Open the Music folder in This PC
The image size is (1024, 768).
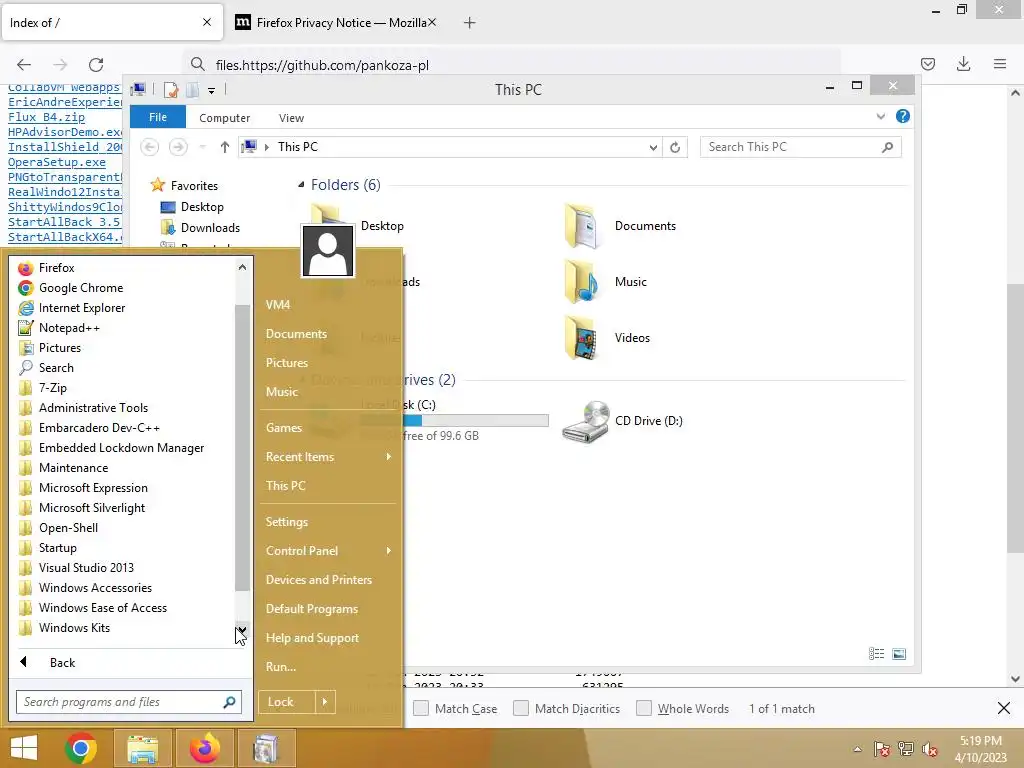[607, 282]
